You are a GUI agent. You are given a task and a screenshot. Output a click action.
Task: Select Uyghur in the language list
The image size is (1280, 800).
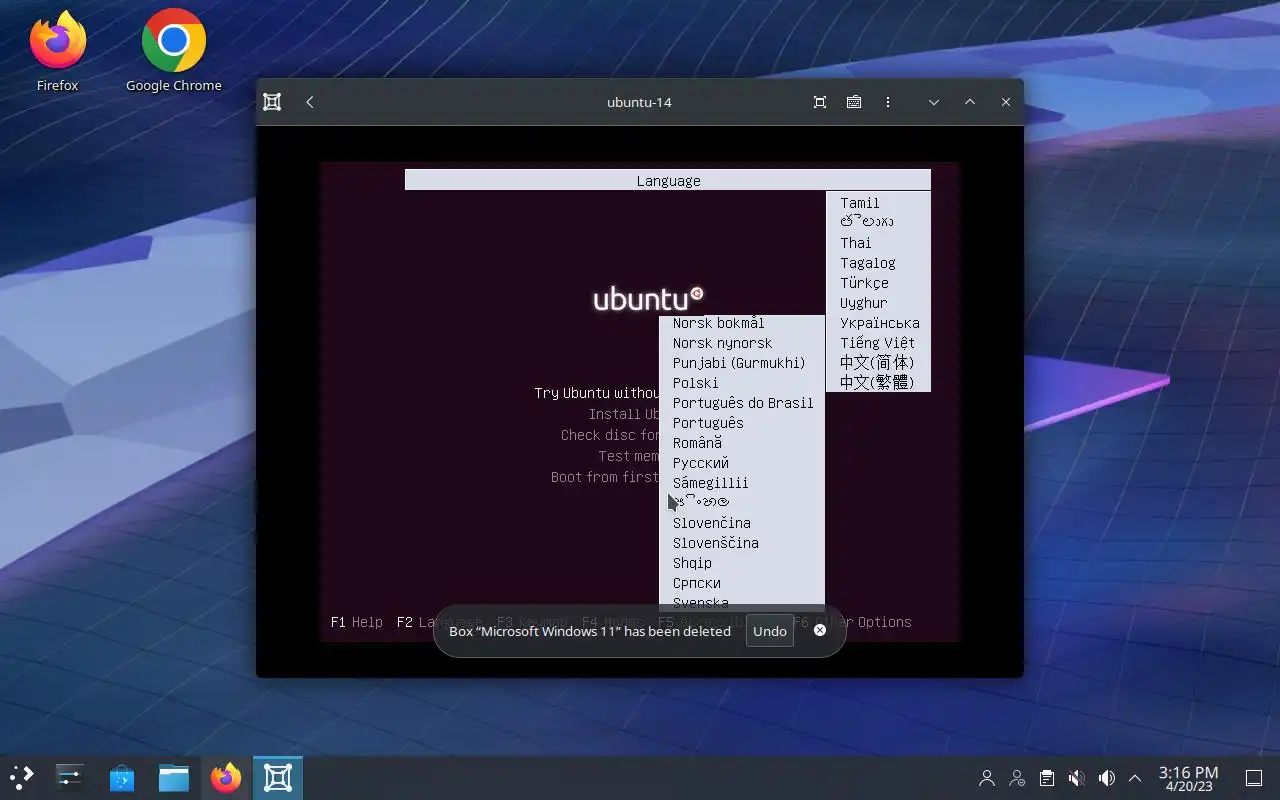[x=864, y=303]
